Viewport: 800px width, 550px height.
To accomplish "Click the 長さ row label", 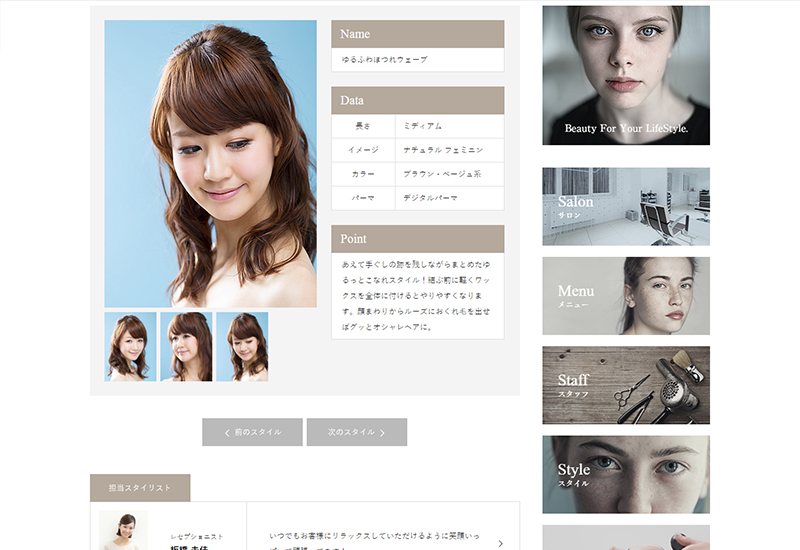I will pyautogui.click(x=363, y=126).
